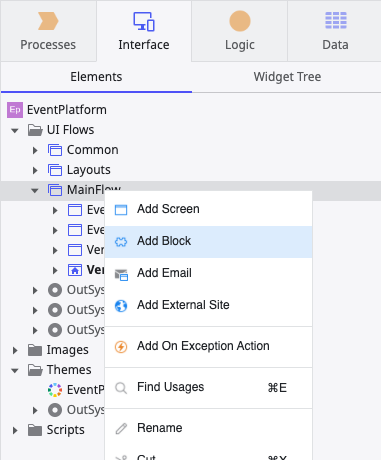Open the Logic layer tab
The height and width of the screenshot is (460, 381).
(240, 31)
